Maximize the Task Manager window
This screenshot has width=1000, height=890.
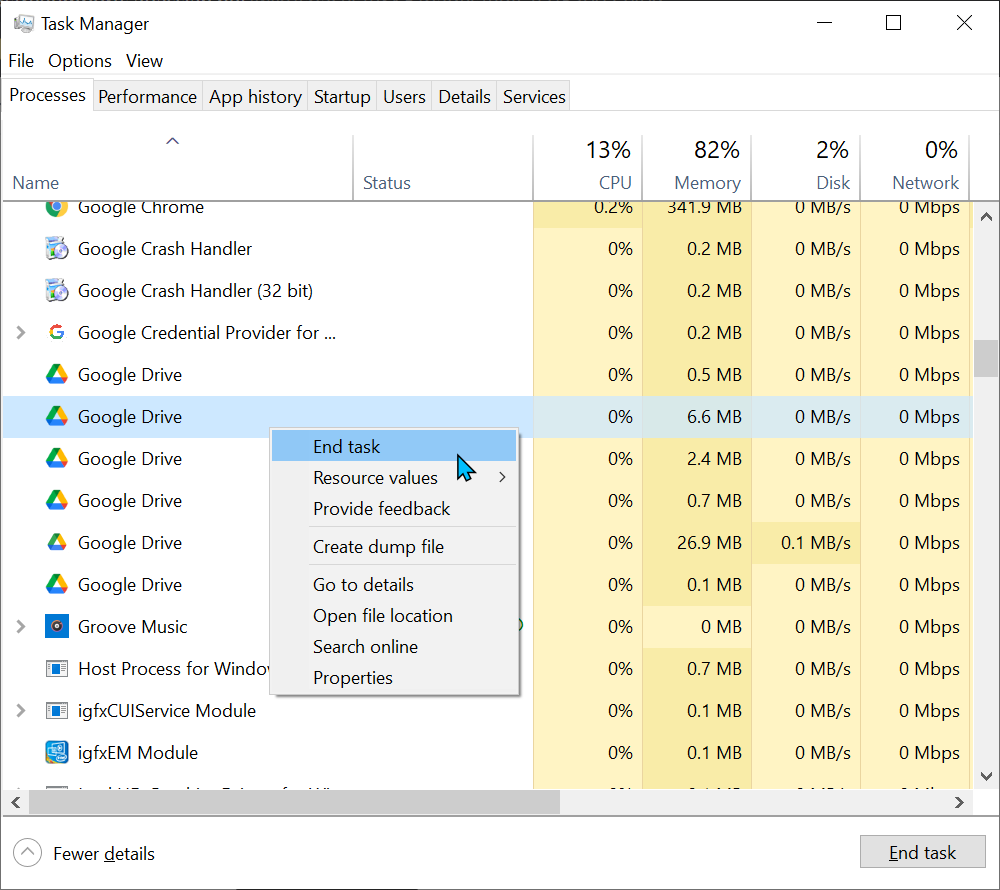click(x=893, y=23)
